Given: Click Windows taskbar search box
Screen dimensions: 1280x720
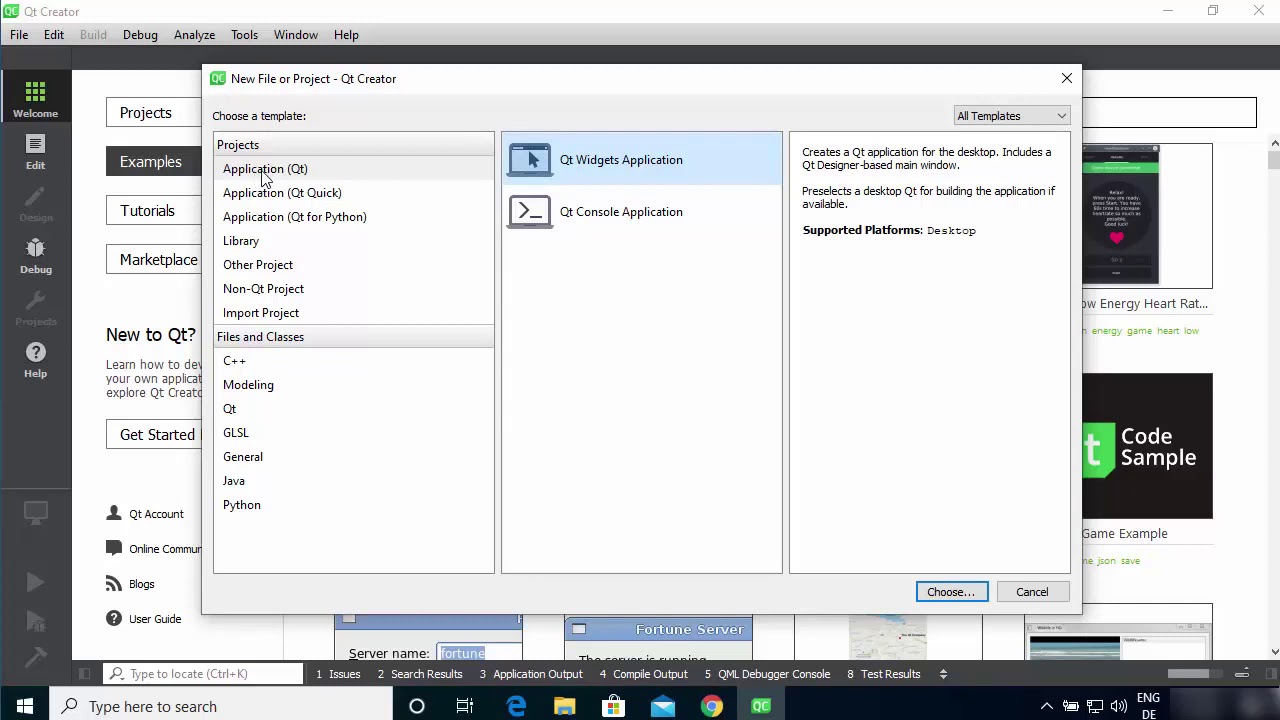Looking at the screenshot, I should click(220, 707).
